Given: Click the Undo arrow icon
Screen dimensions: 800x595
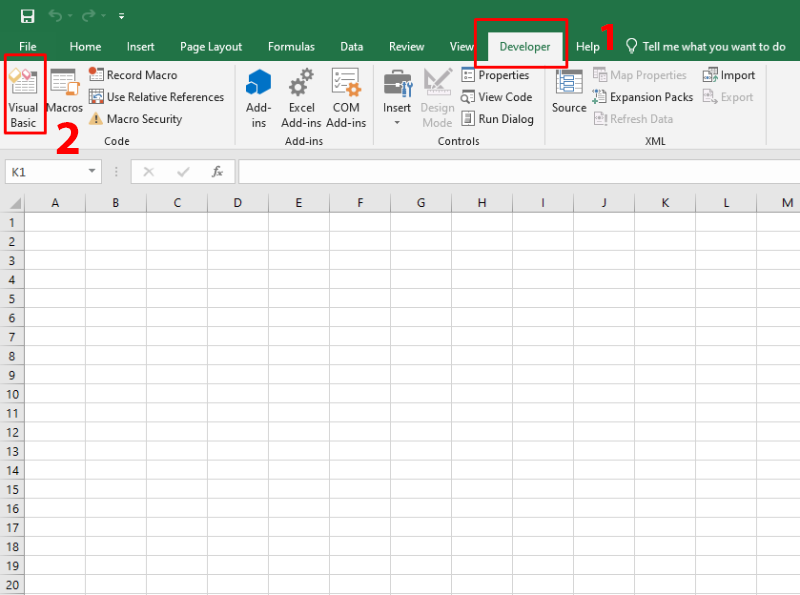Looking at the screenshot, I should 55,16.
